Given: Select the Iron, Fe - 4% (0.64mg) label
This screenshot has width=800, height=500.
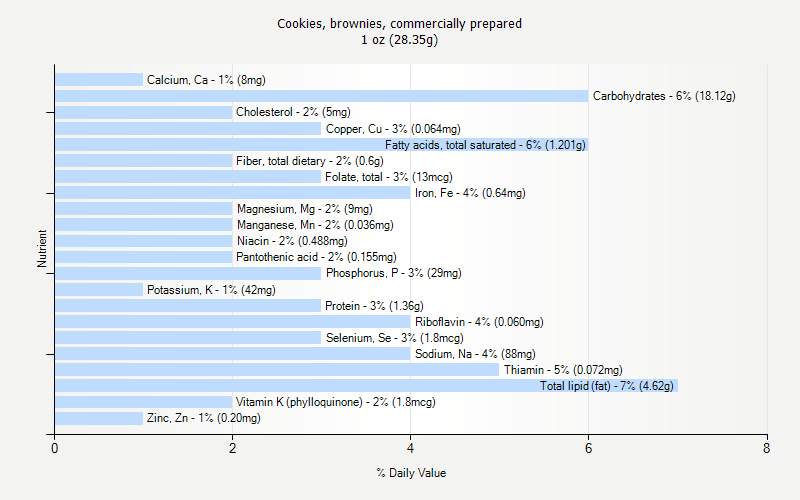Looking at the screenshot, I should [470, 193].
